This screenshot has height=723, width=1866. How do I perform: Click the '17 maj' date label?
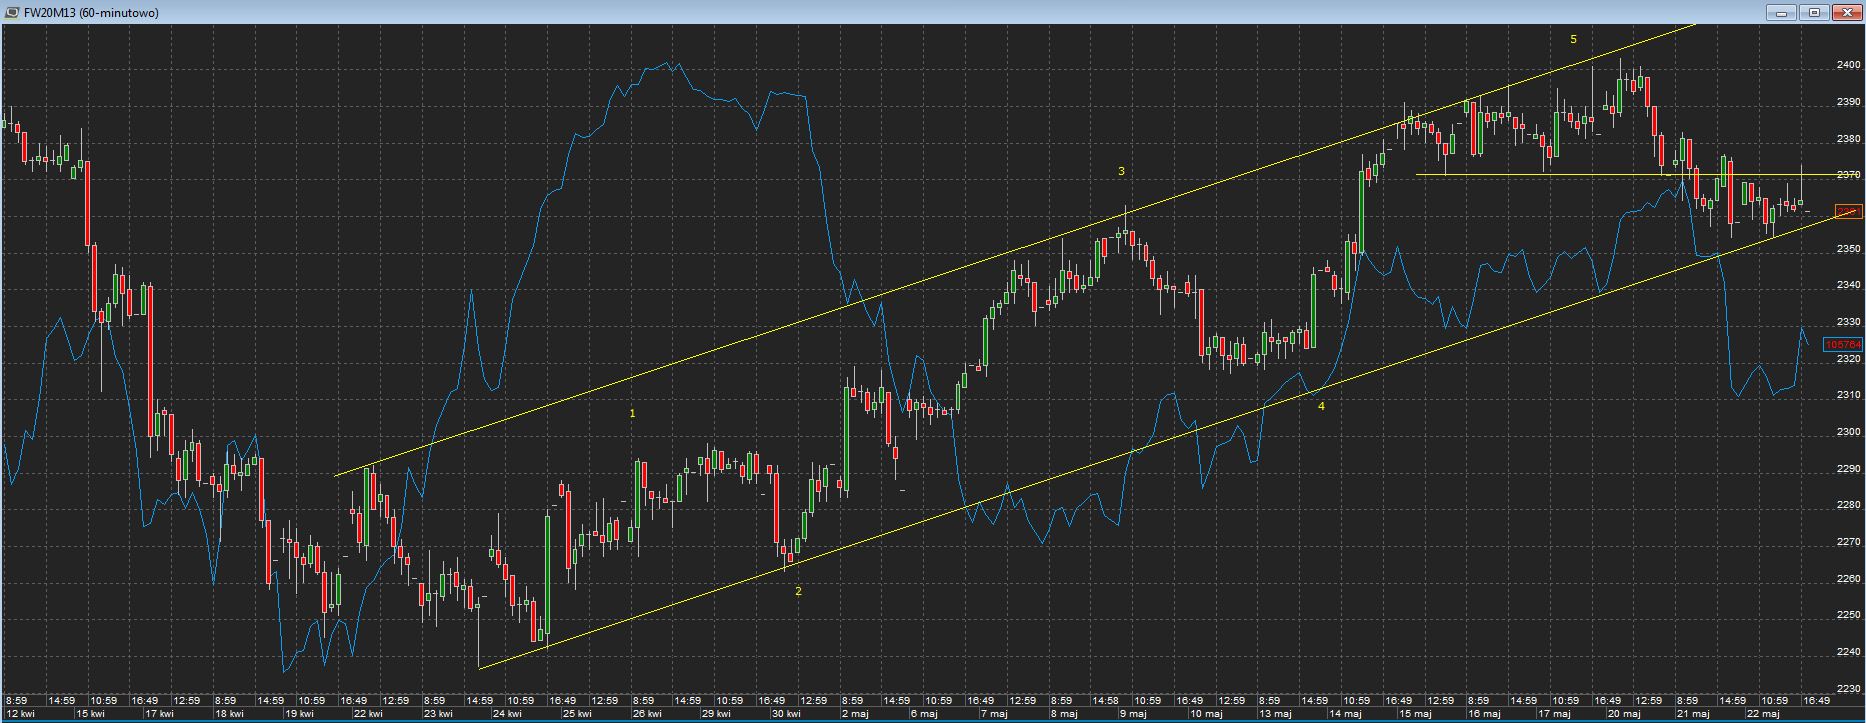click(x=1554, y=714)
